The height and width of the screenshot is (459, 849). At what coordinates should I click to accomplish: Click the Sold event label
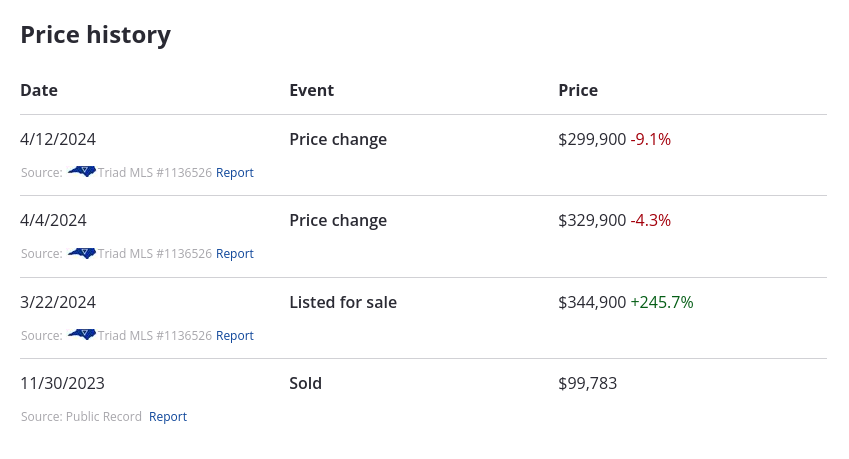pyautogui.click(x=305, y=383)
